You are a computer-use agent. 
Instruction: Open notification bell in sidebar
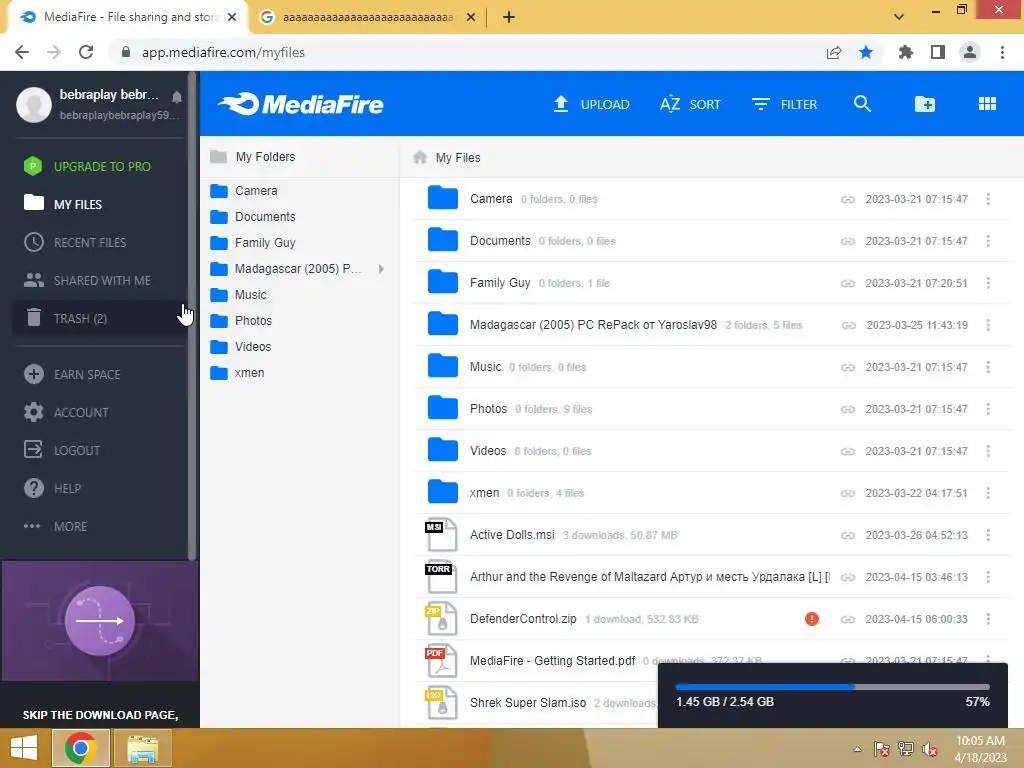pos(176,97)
